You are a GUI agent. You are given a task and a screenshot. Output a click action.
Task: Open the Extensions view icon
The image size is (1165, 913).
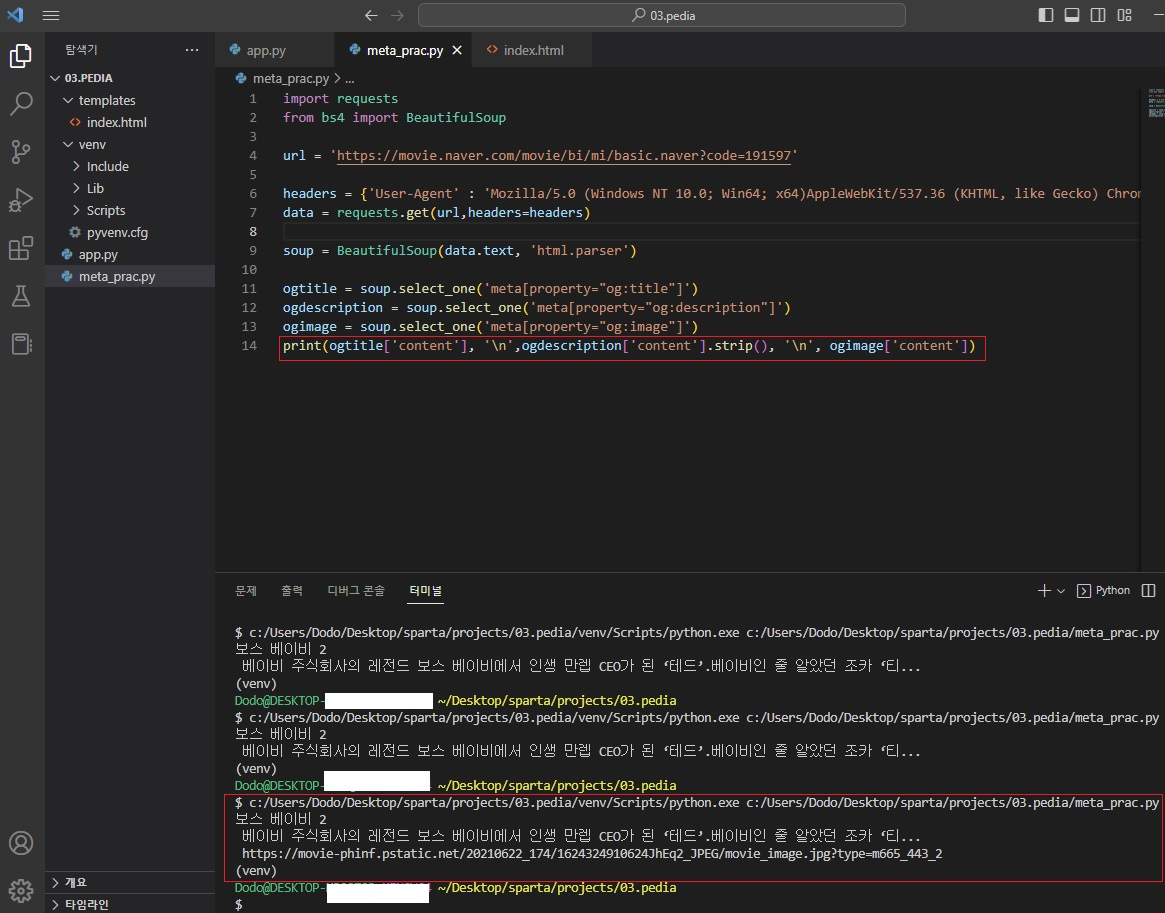pyautogui.click(x=21, y=248)
